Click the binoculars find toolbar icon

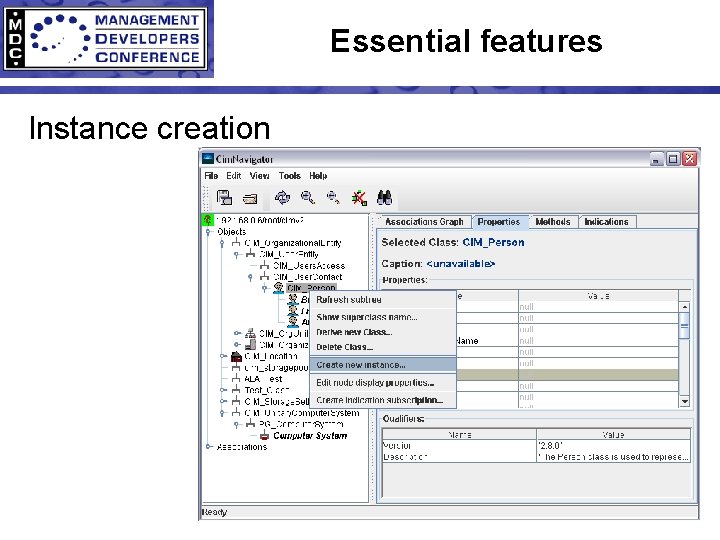click(384, 197)
